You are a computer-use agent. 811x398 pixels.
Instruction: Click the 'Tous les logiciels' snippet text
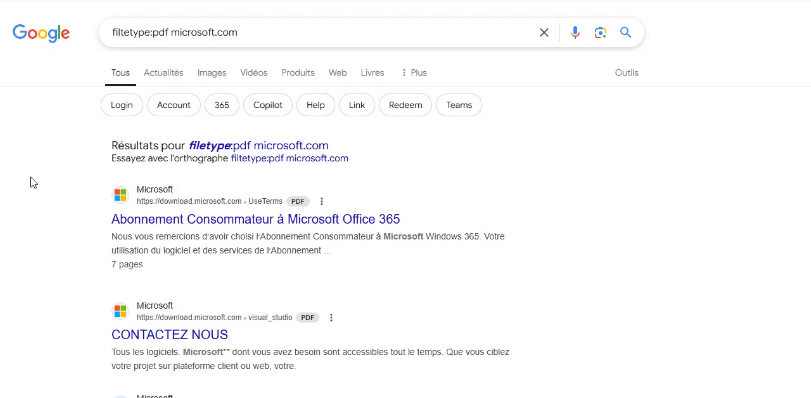(x=310, y=359)
